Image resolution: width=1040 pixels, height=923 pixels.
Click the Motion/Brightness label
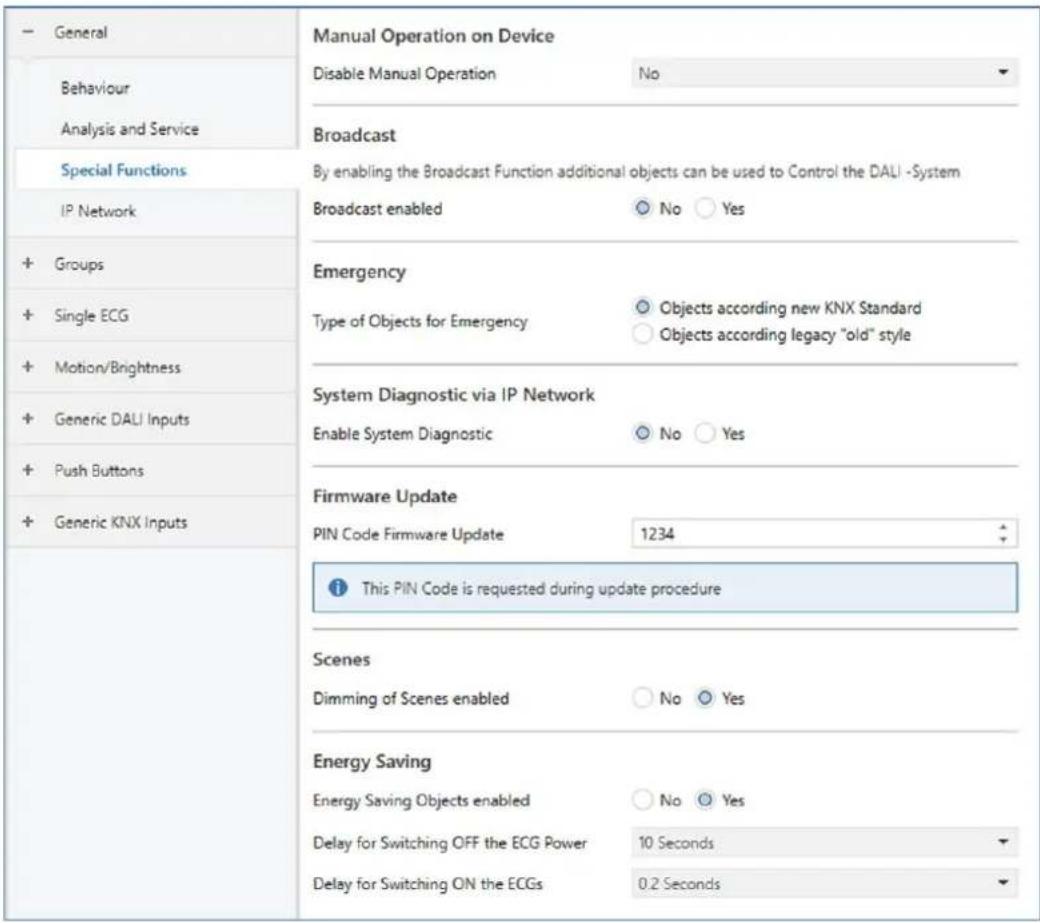tap(117, 367)
